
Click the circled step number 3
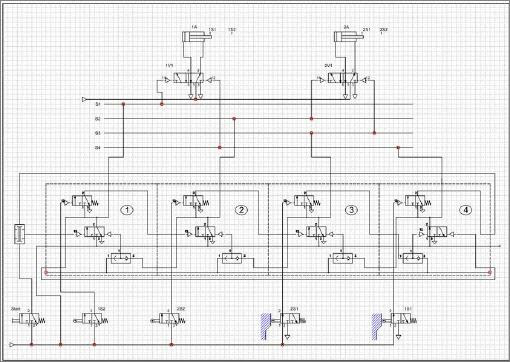tap(351, 210)
